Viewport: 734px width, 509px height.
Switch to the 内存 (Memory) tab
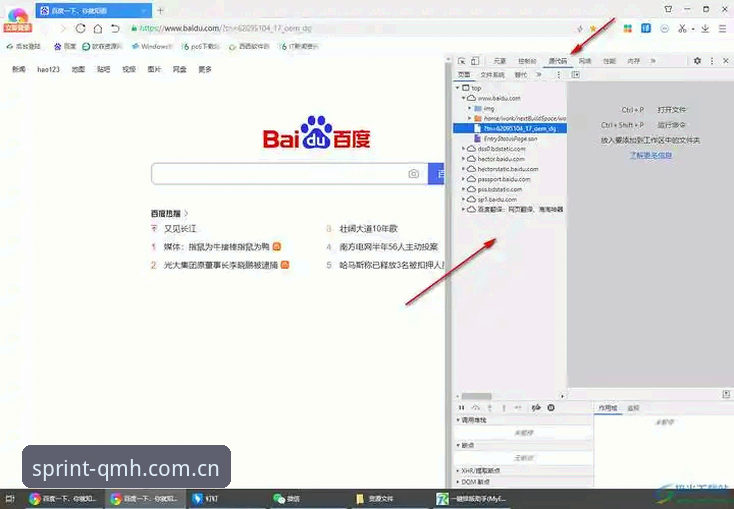click(x=633, y=61)
